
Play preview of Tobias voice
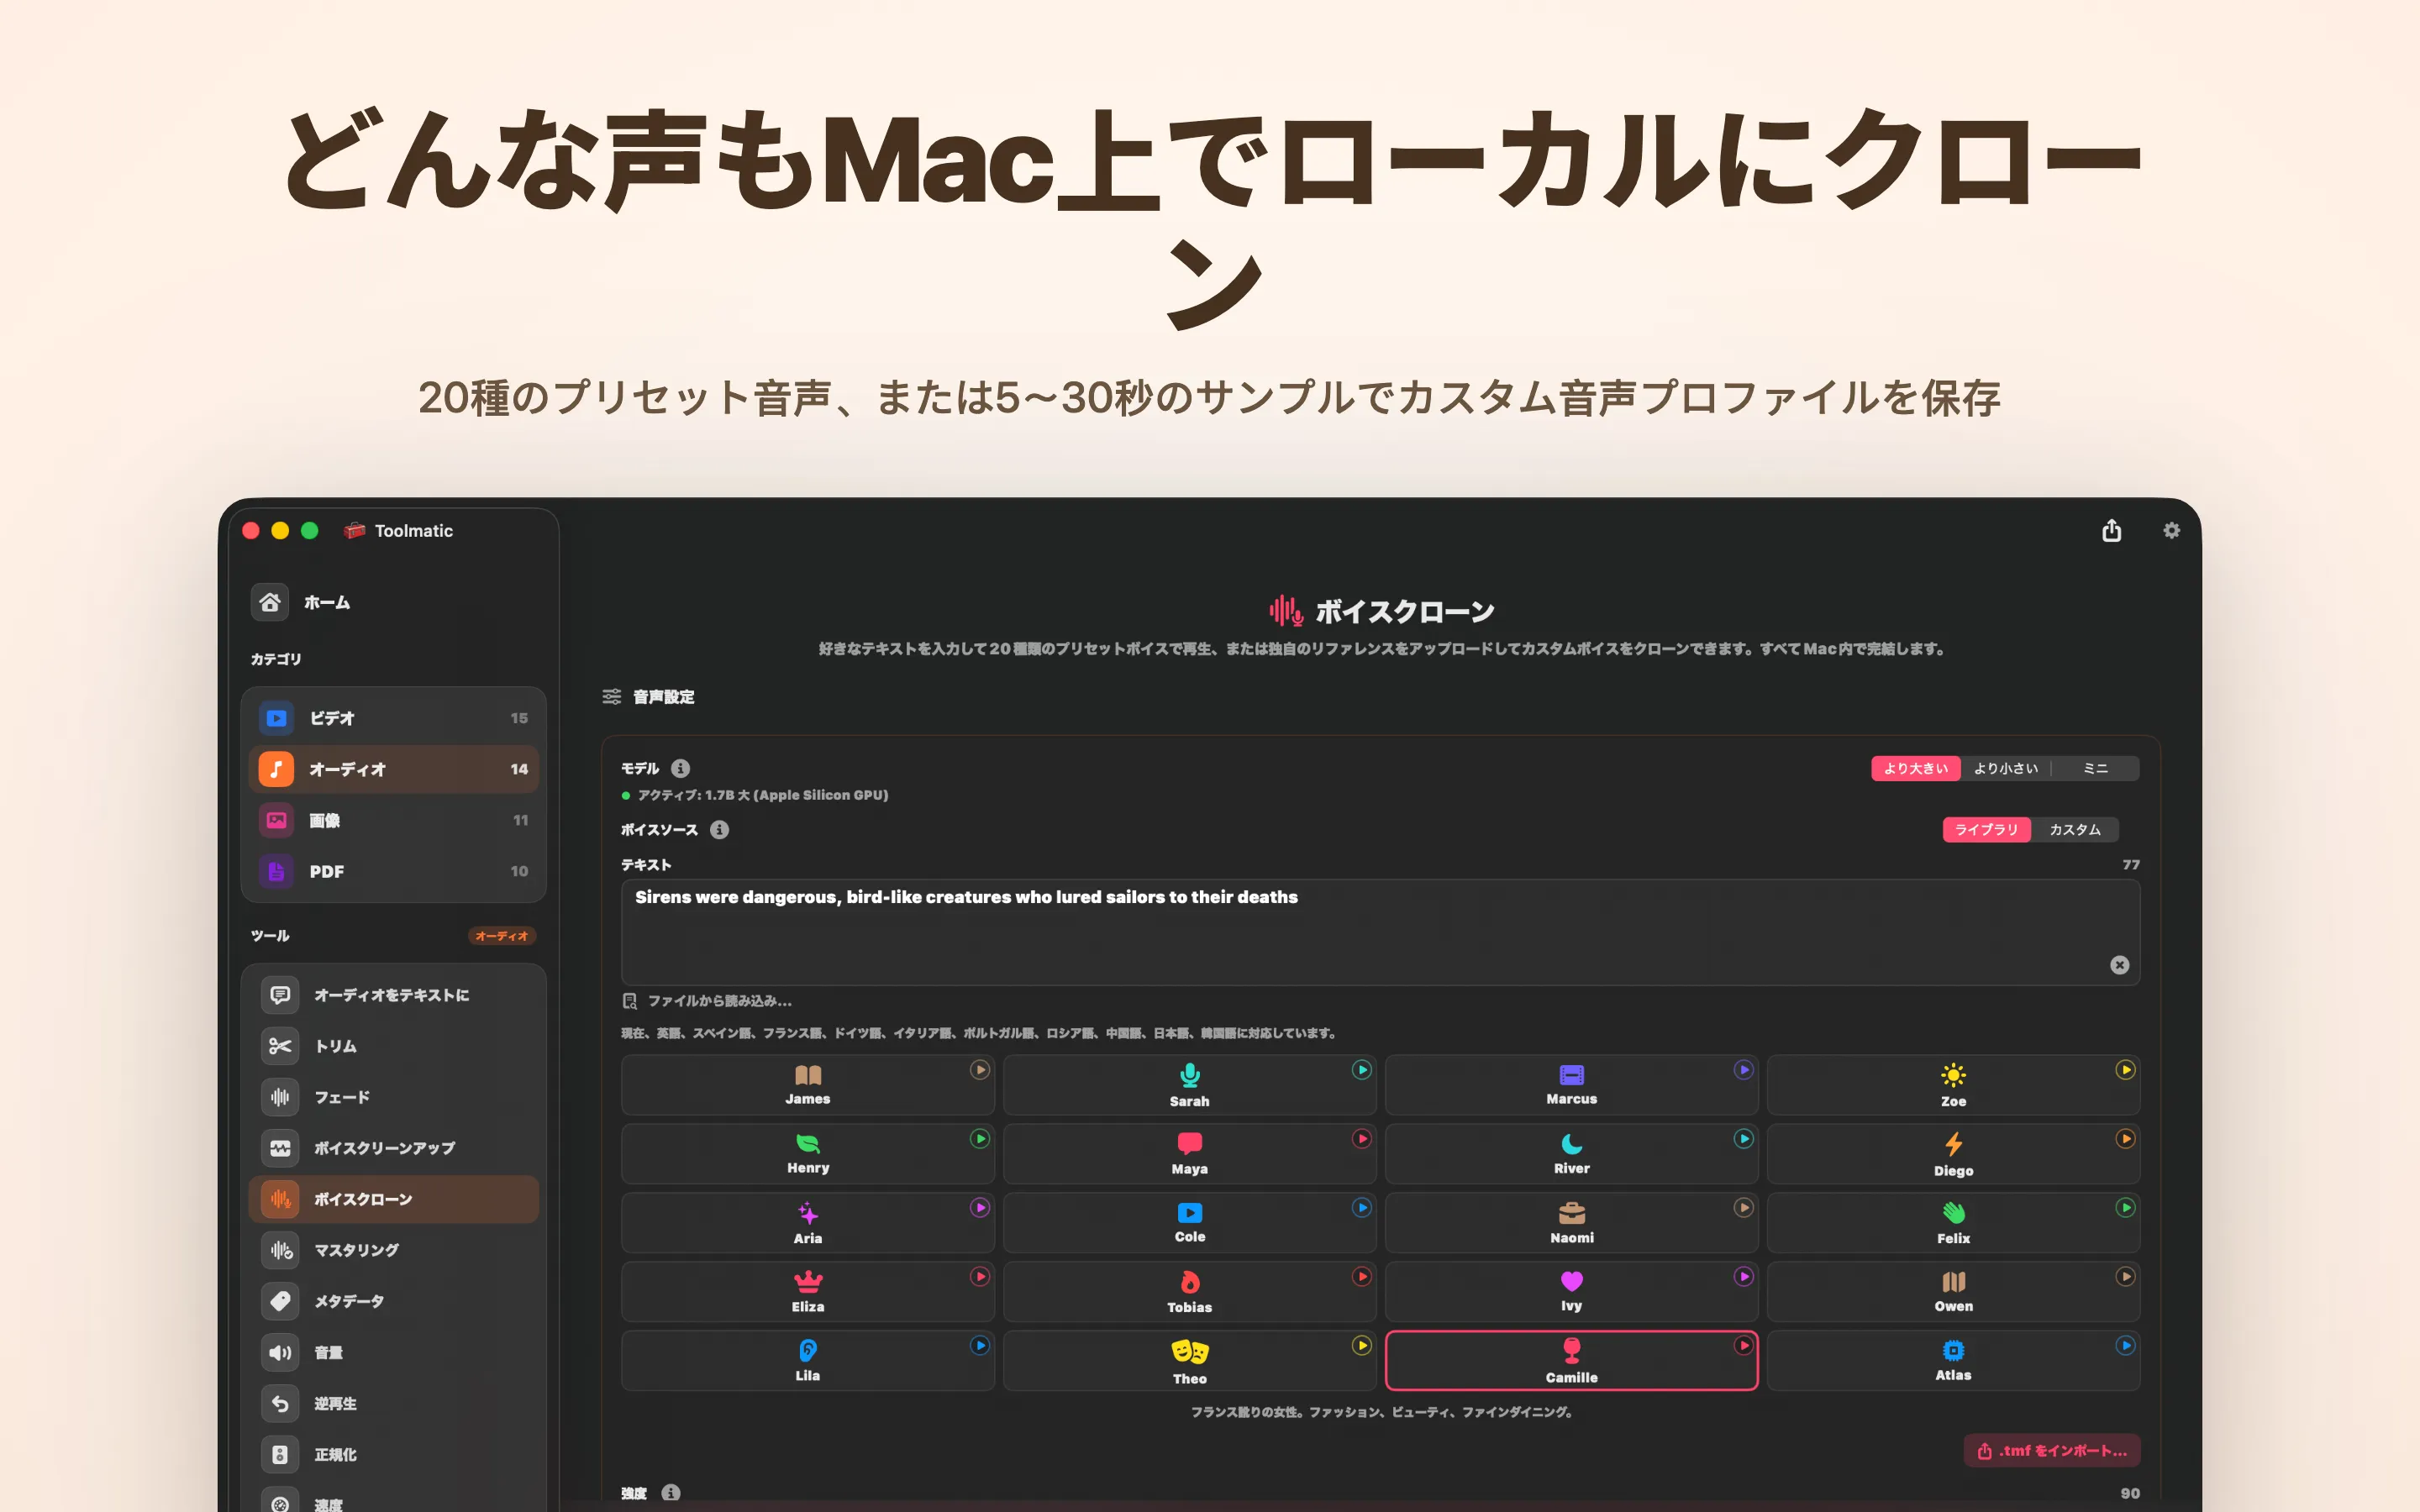[x=1362, y=1277]
